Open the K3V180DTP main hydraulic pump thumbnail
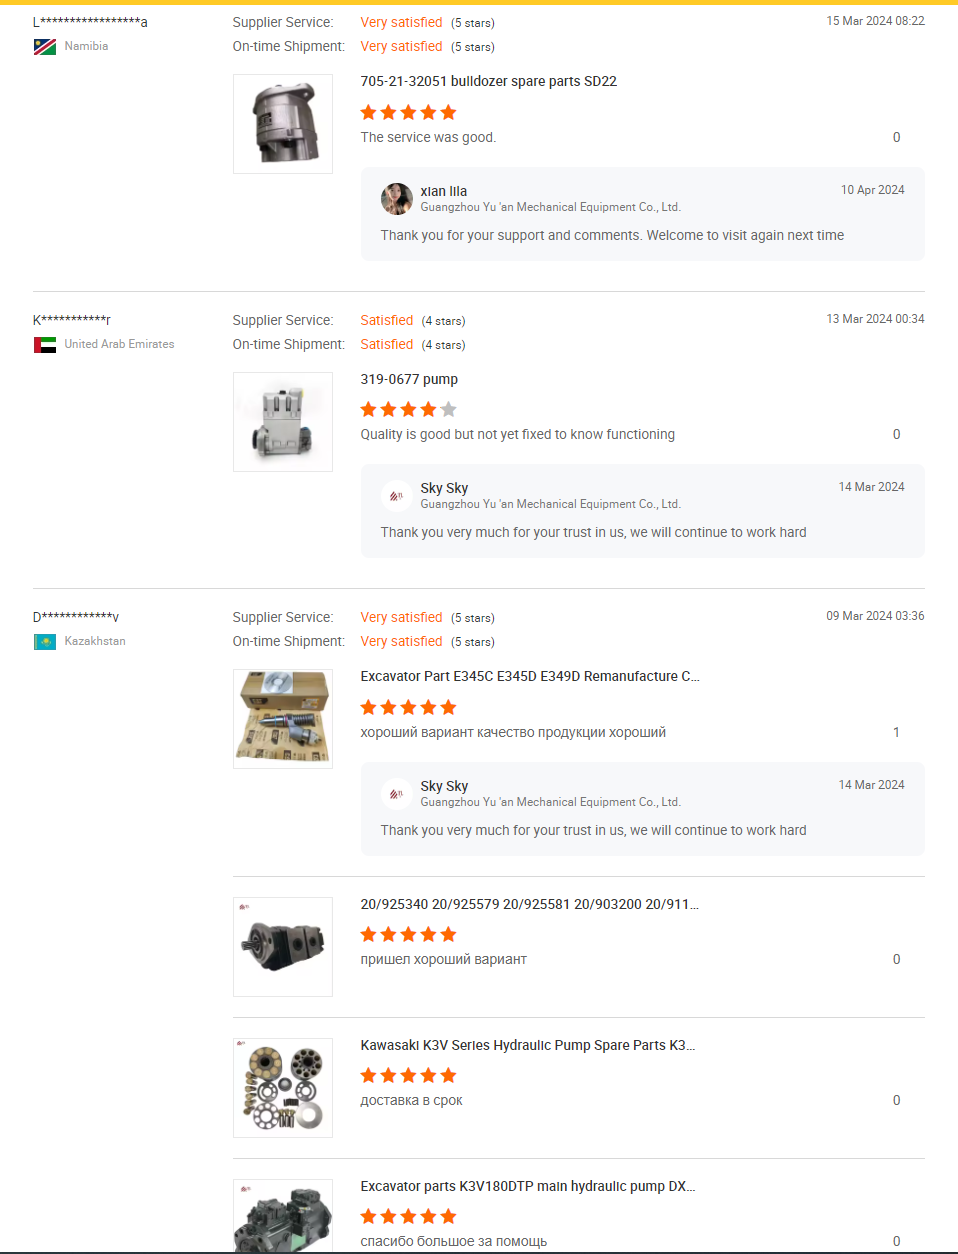 tap(283, 1216)
